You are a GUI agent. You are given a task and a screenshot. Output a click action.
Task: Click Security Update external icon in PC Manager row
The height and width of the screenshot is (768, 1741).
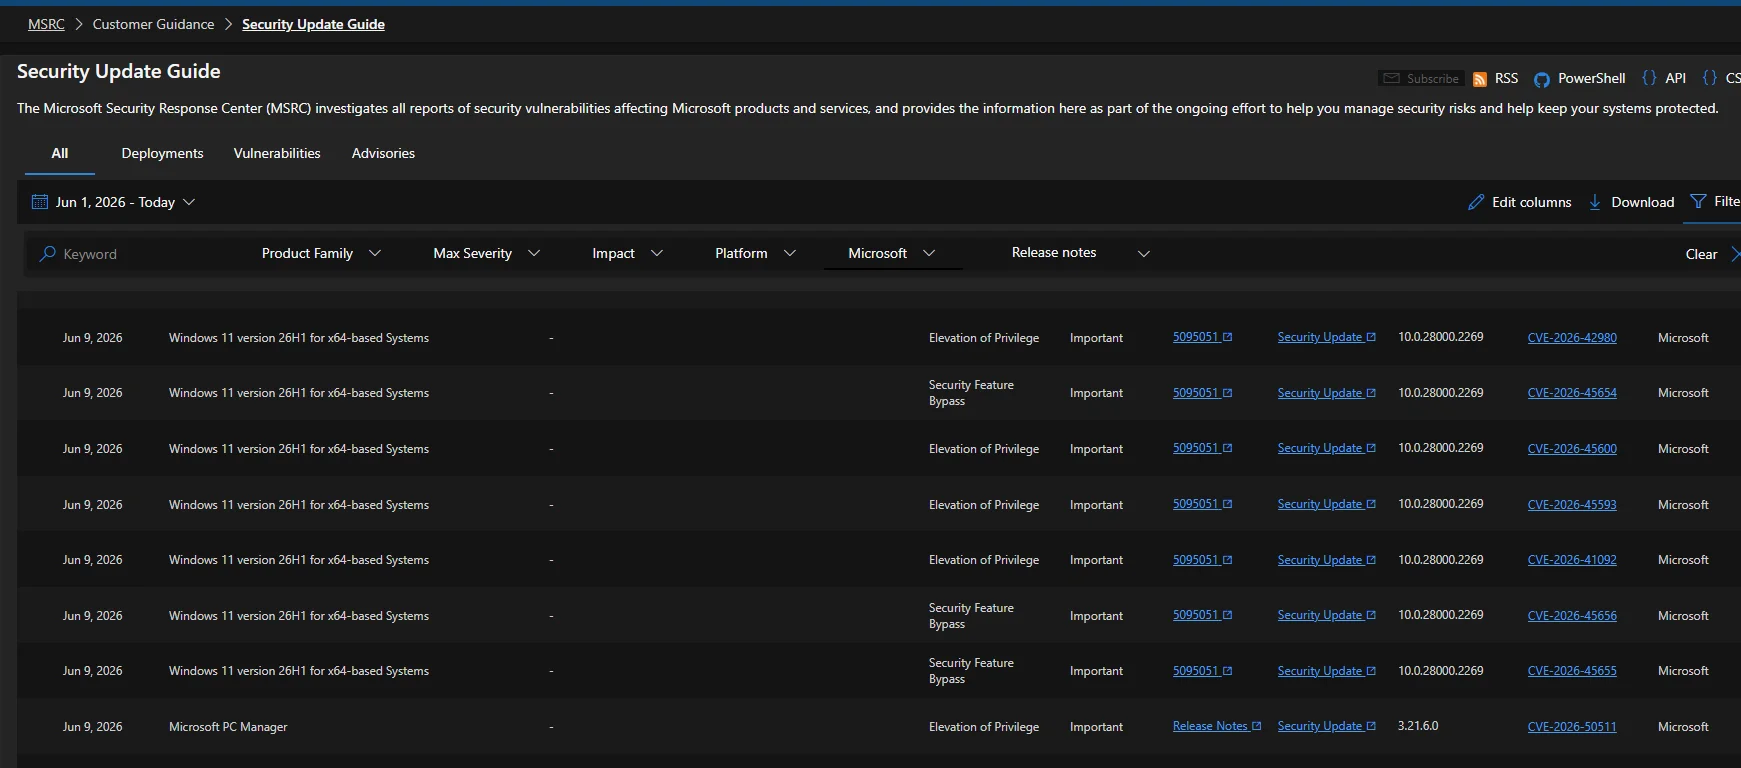[1371, 726]
